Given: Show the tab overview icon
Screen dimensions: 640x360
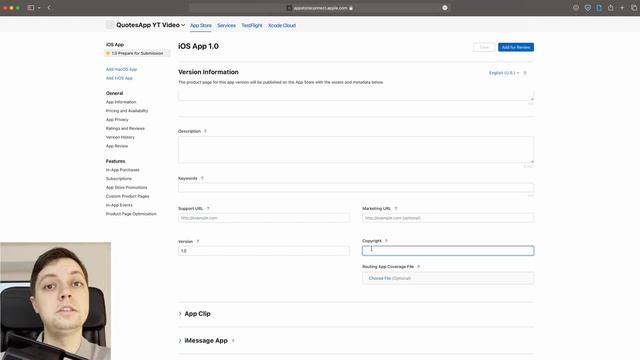Looking at the screenshot, I should pos(634,7).
